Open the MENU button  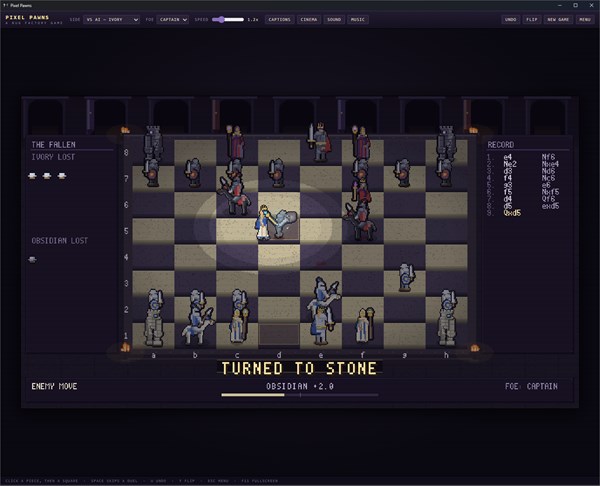click(585, 20)
